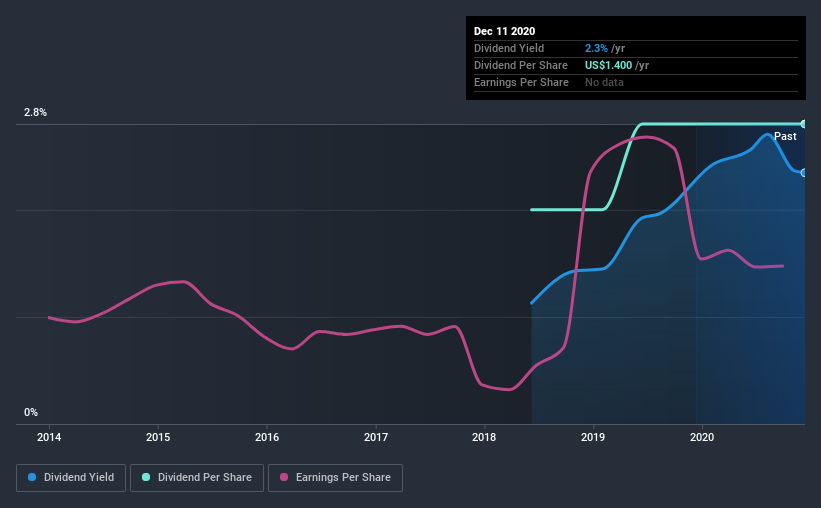Click the 2017 x-axis label

(376, 437)
